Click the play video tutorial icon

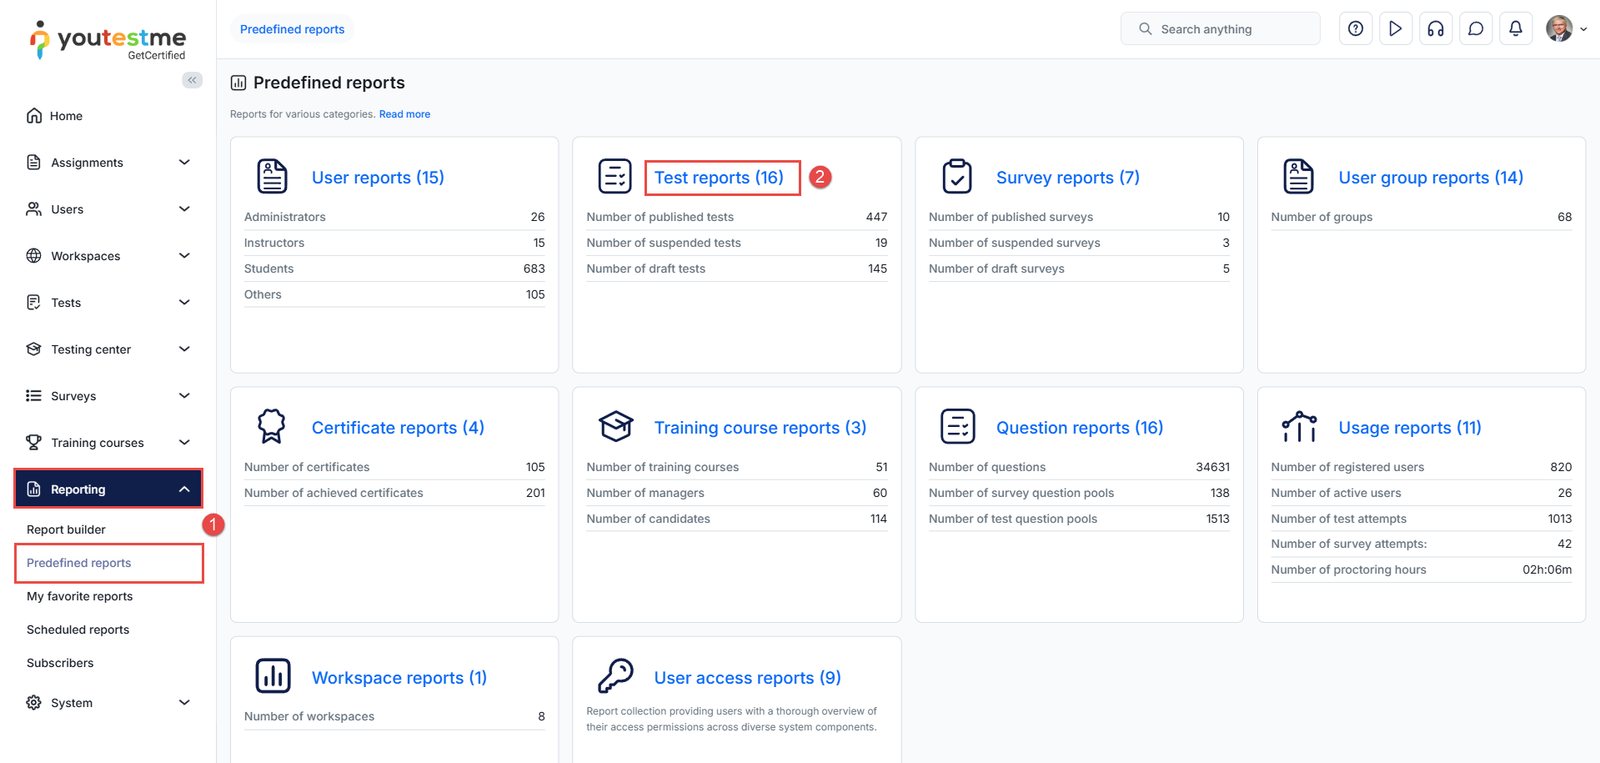pos(1395,29)
